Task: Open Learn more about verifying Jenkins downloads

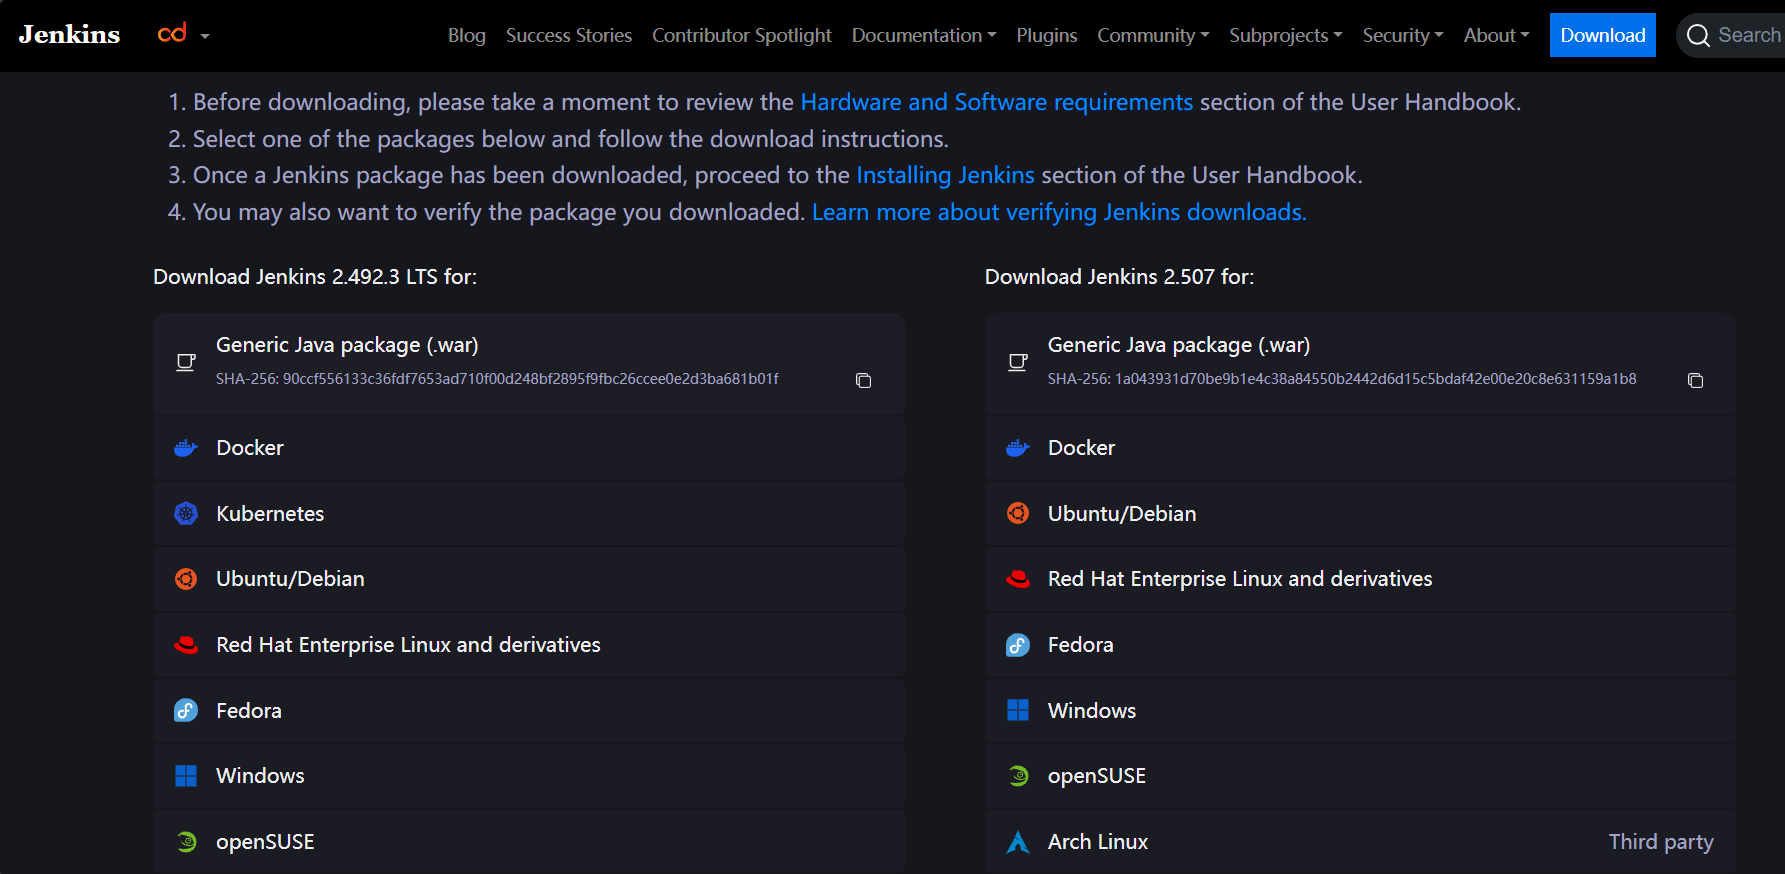Action: pyautogui.click(x=1059, y=212)
